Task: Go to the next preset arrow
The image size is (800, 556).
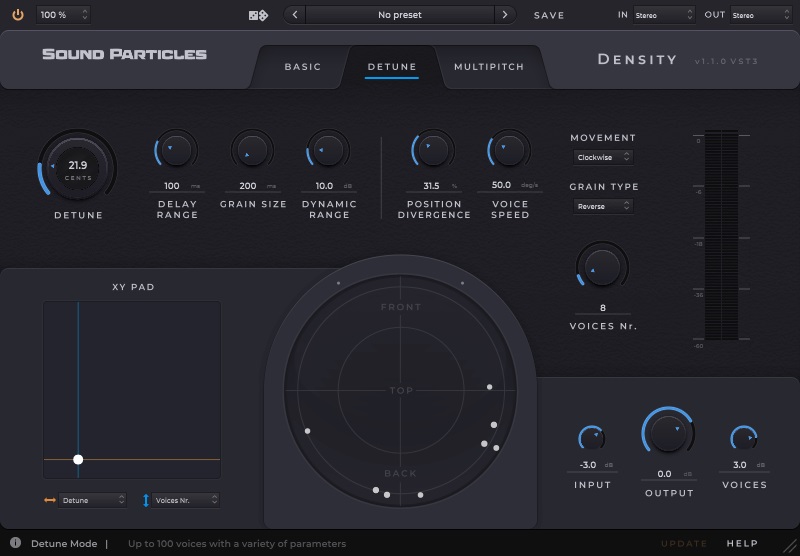Action: pos(505,15)
